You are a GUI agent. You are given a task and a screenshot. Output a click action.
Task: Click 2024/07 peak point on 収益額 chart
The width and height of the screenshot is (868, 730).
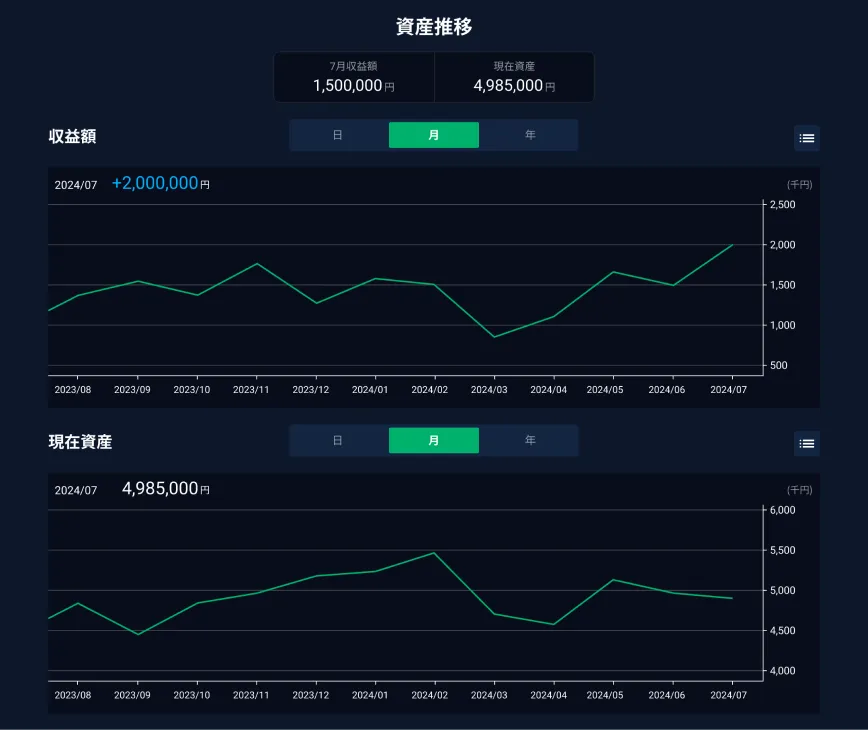click(x=733, y=245)
